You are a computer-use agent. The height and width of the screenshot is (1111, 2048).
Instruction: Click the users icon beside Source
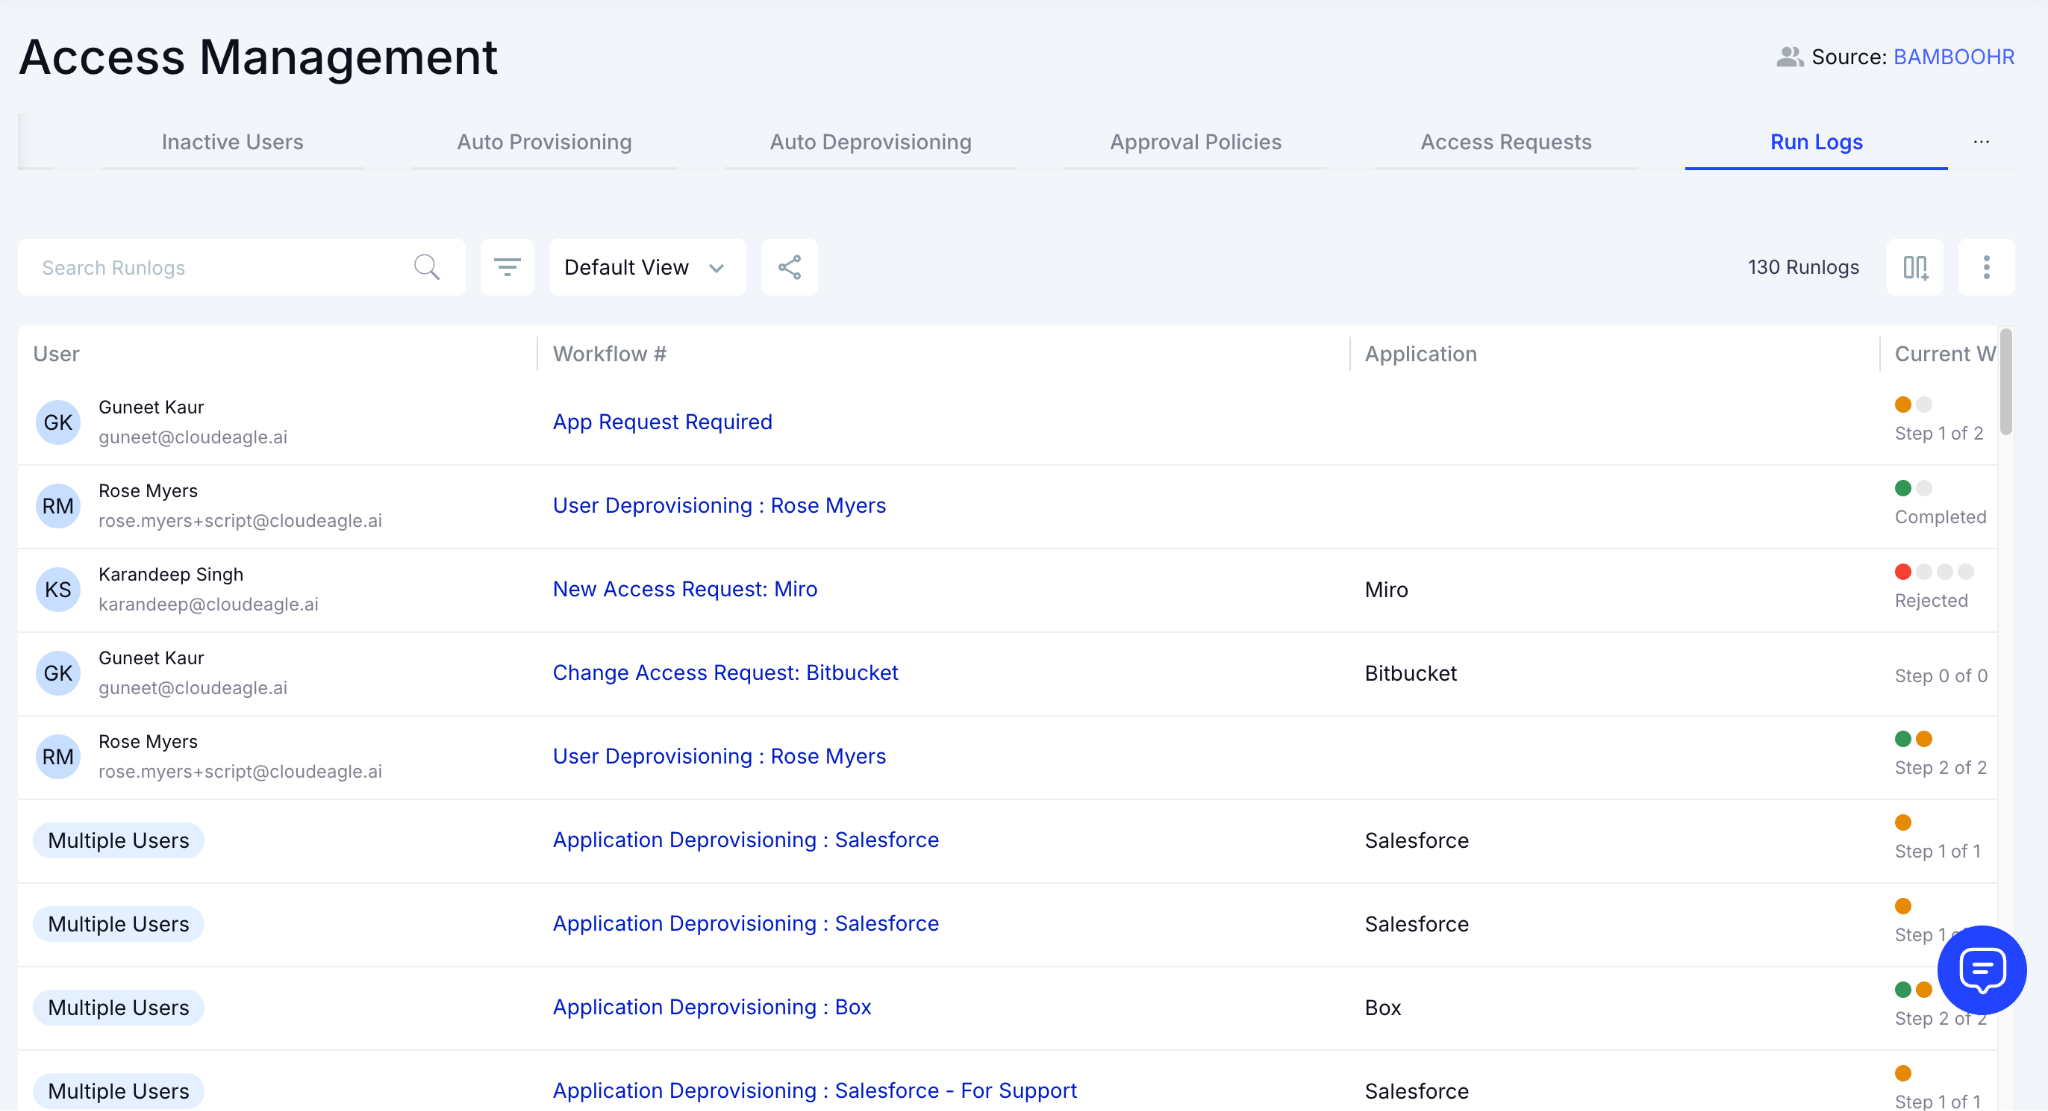1789,57
